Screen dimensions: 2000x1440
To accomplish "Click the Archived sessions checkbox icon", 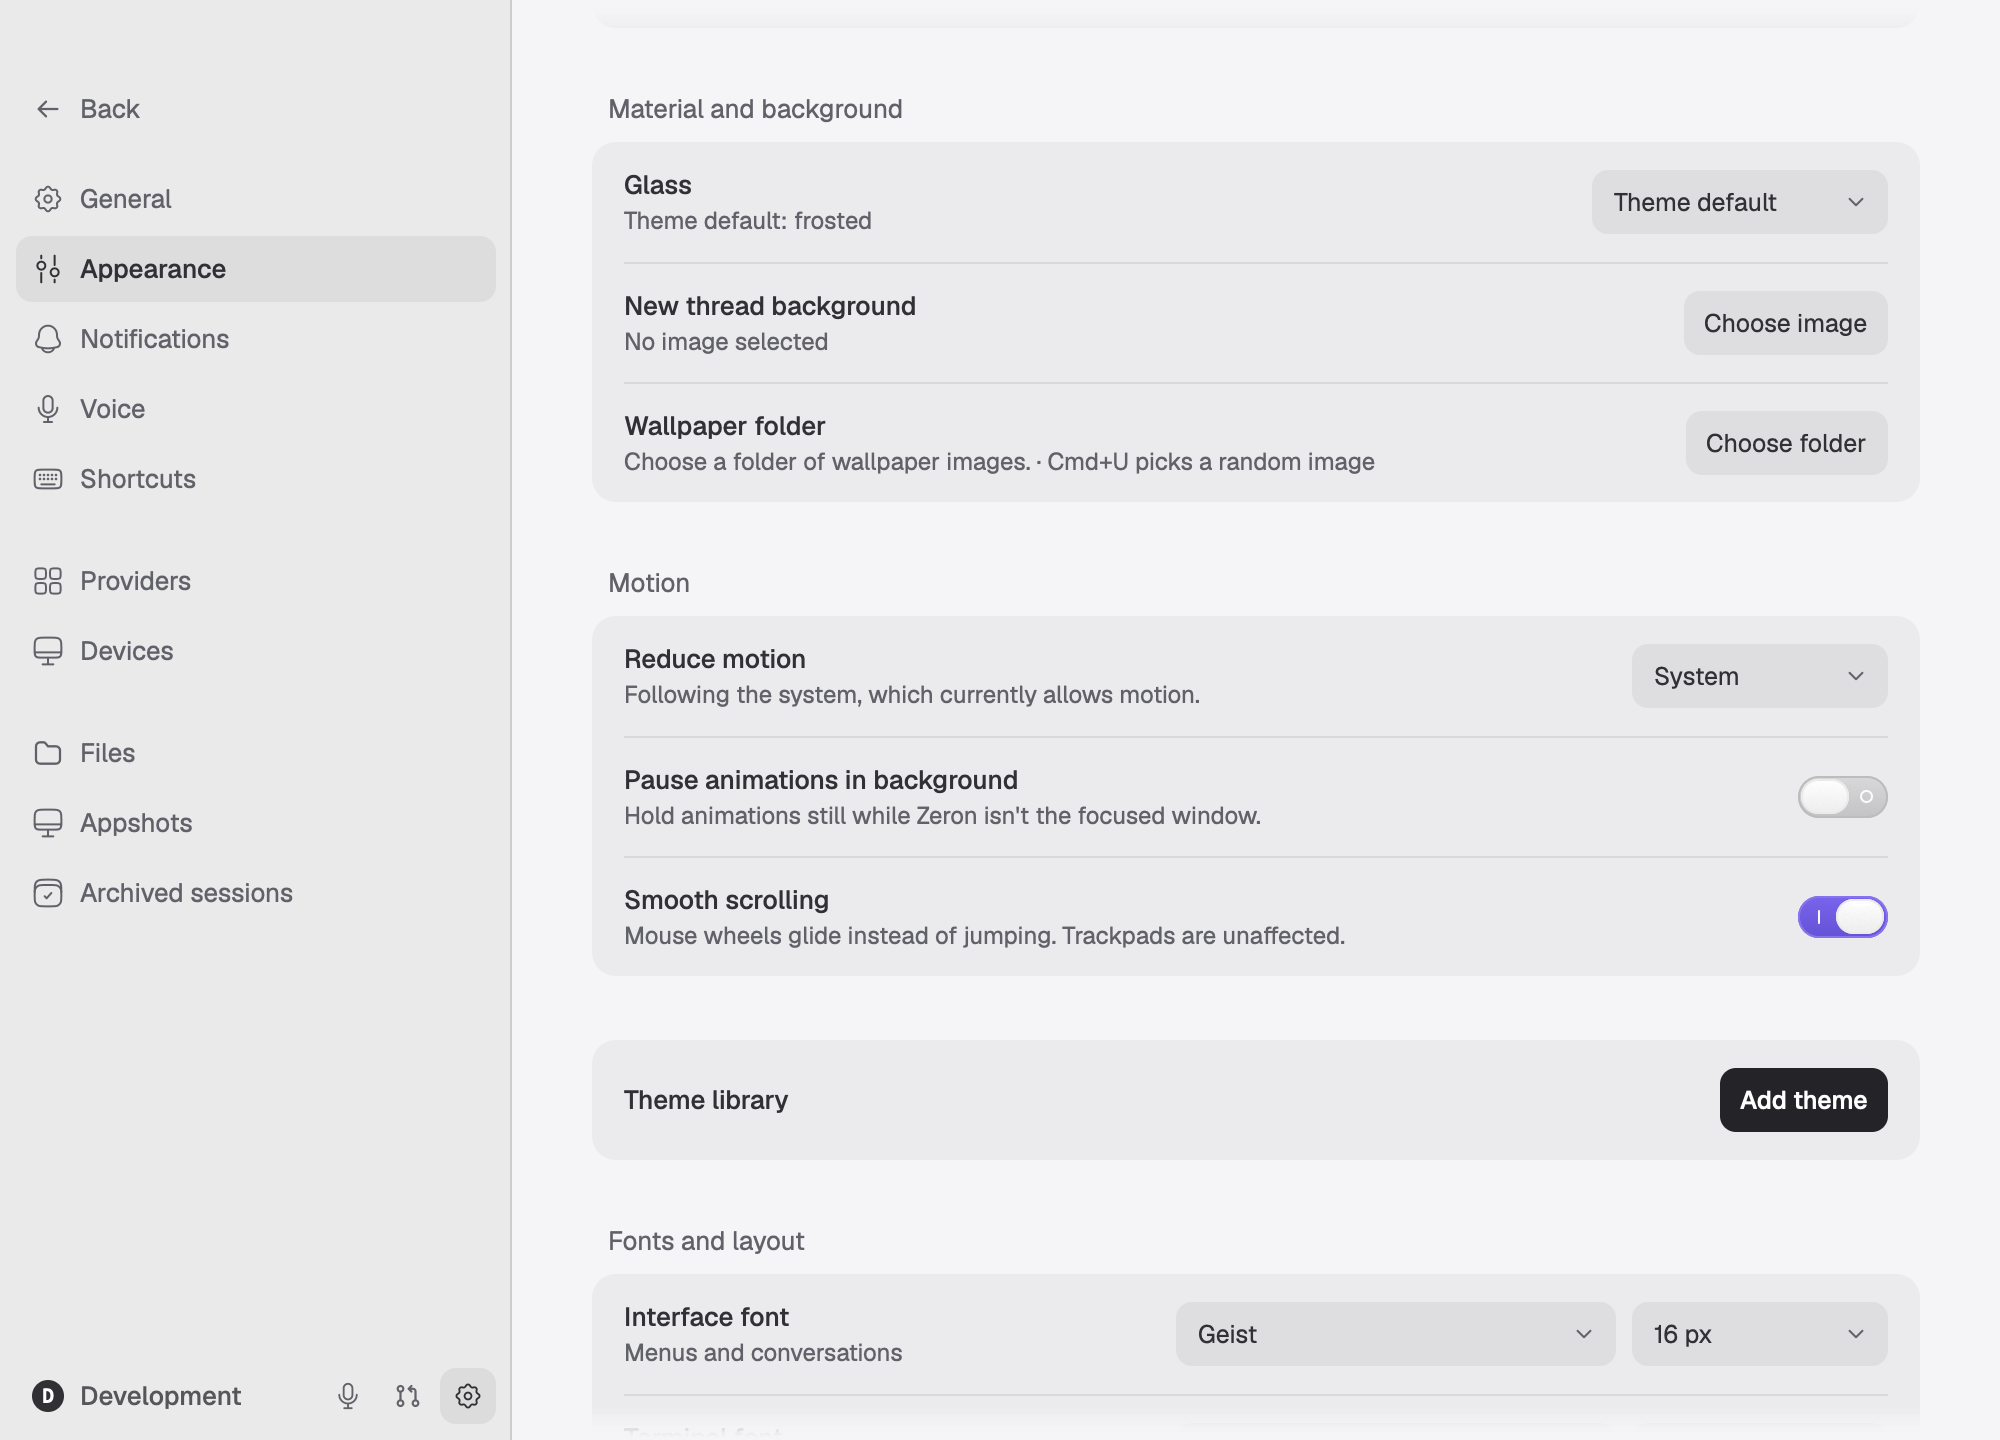I will (x=48, y=893).
